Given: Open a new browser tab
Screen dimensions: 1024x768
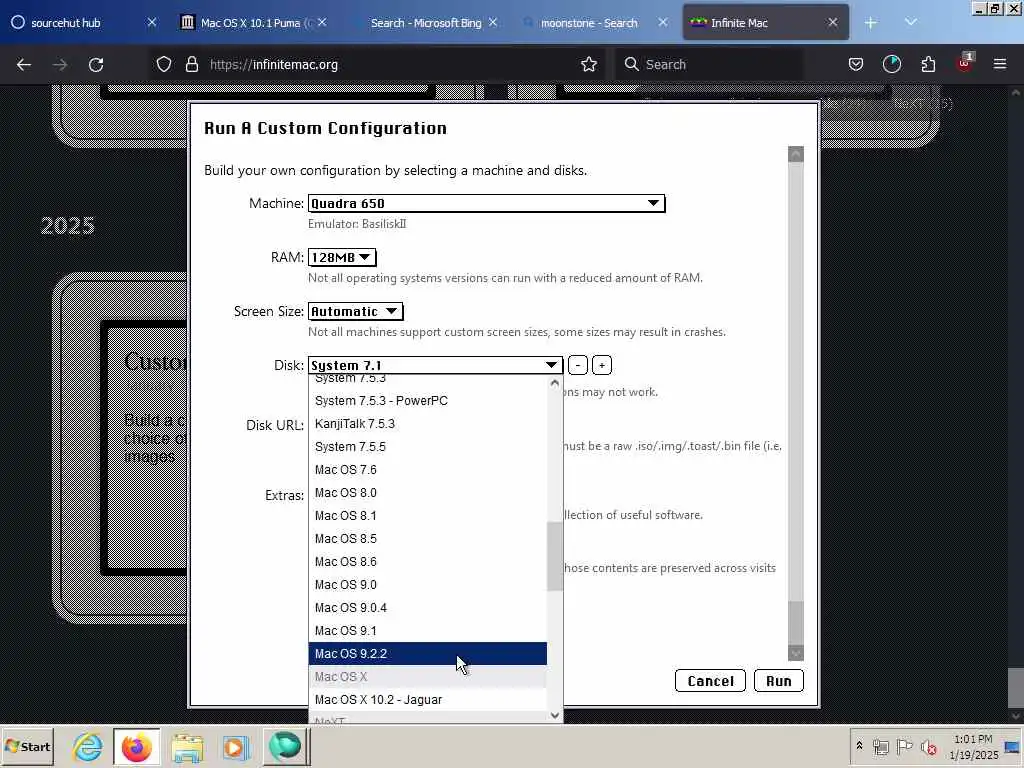Looking at the screenshot, I should point(871,23).
